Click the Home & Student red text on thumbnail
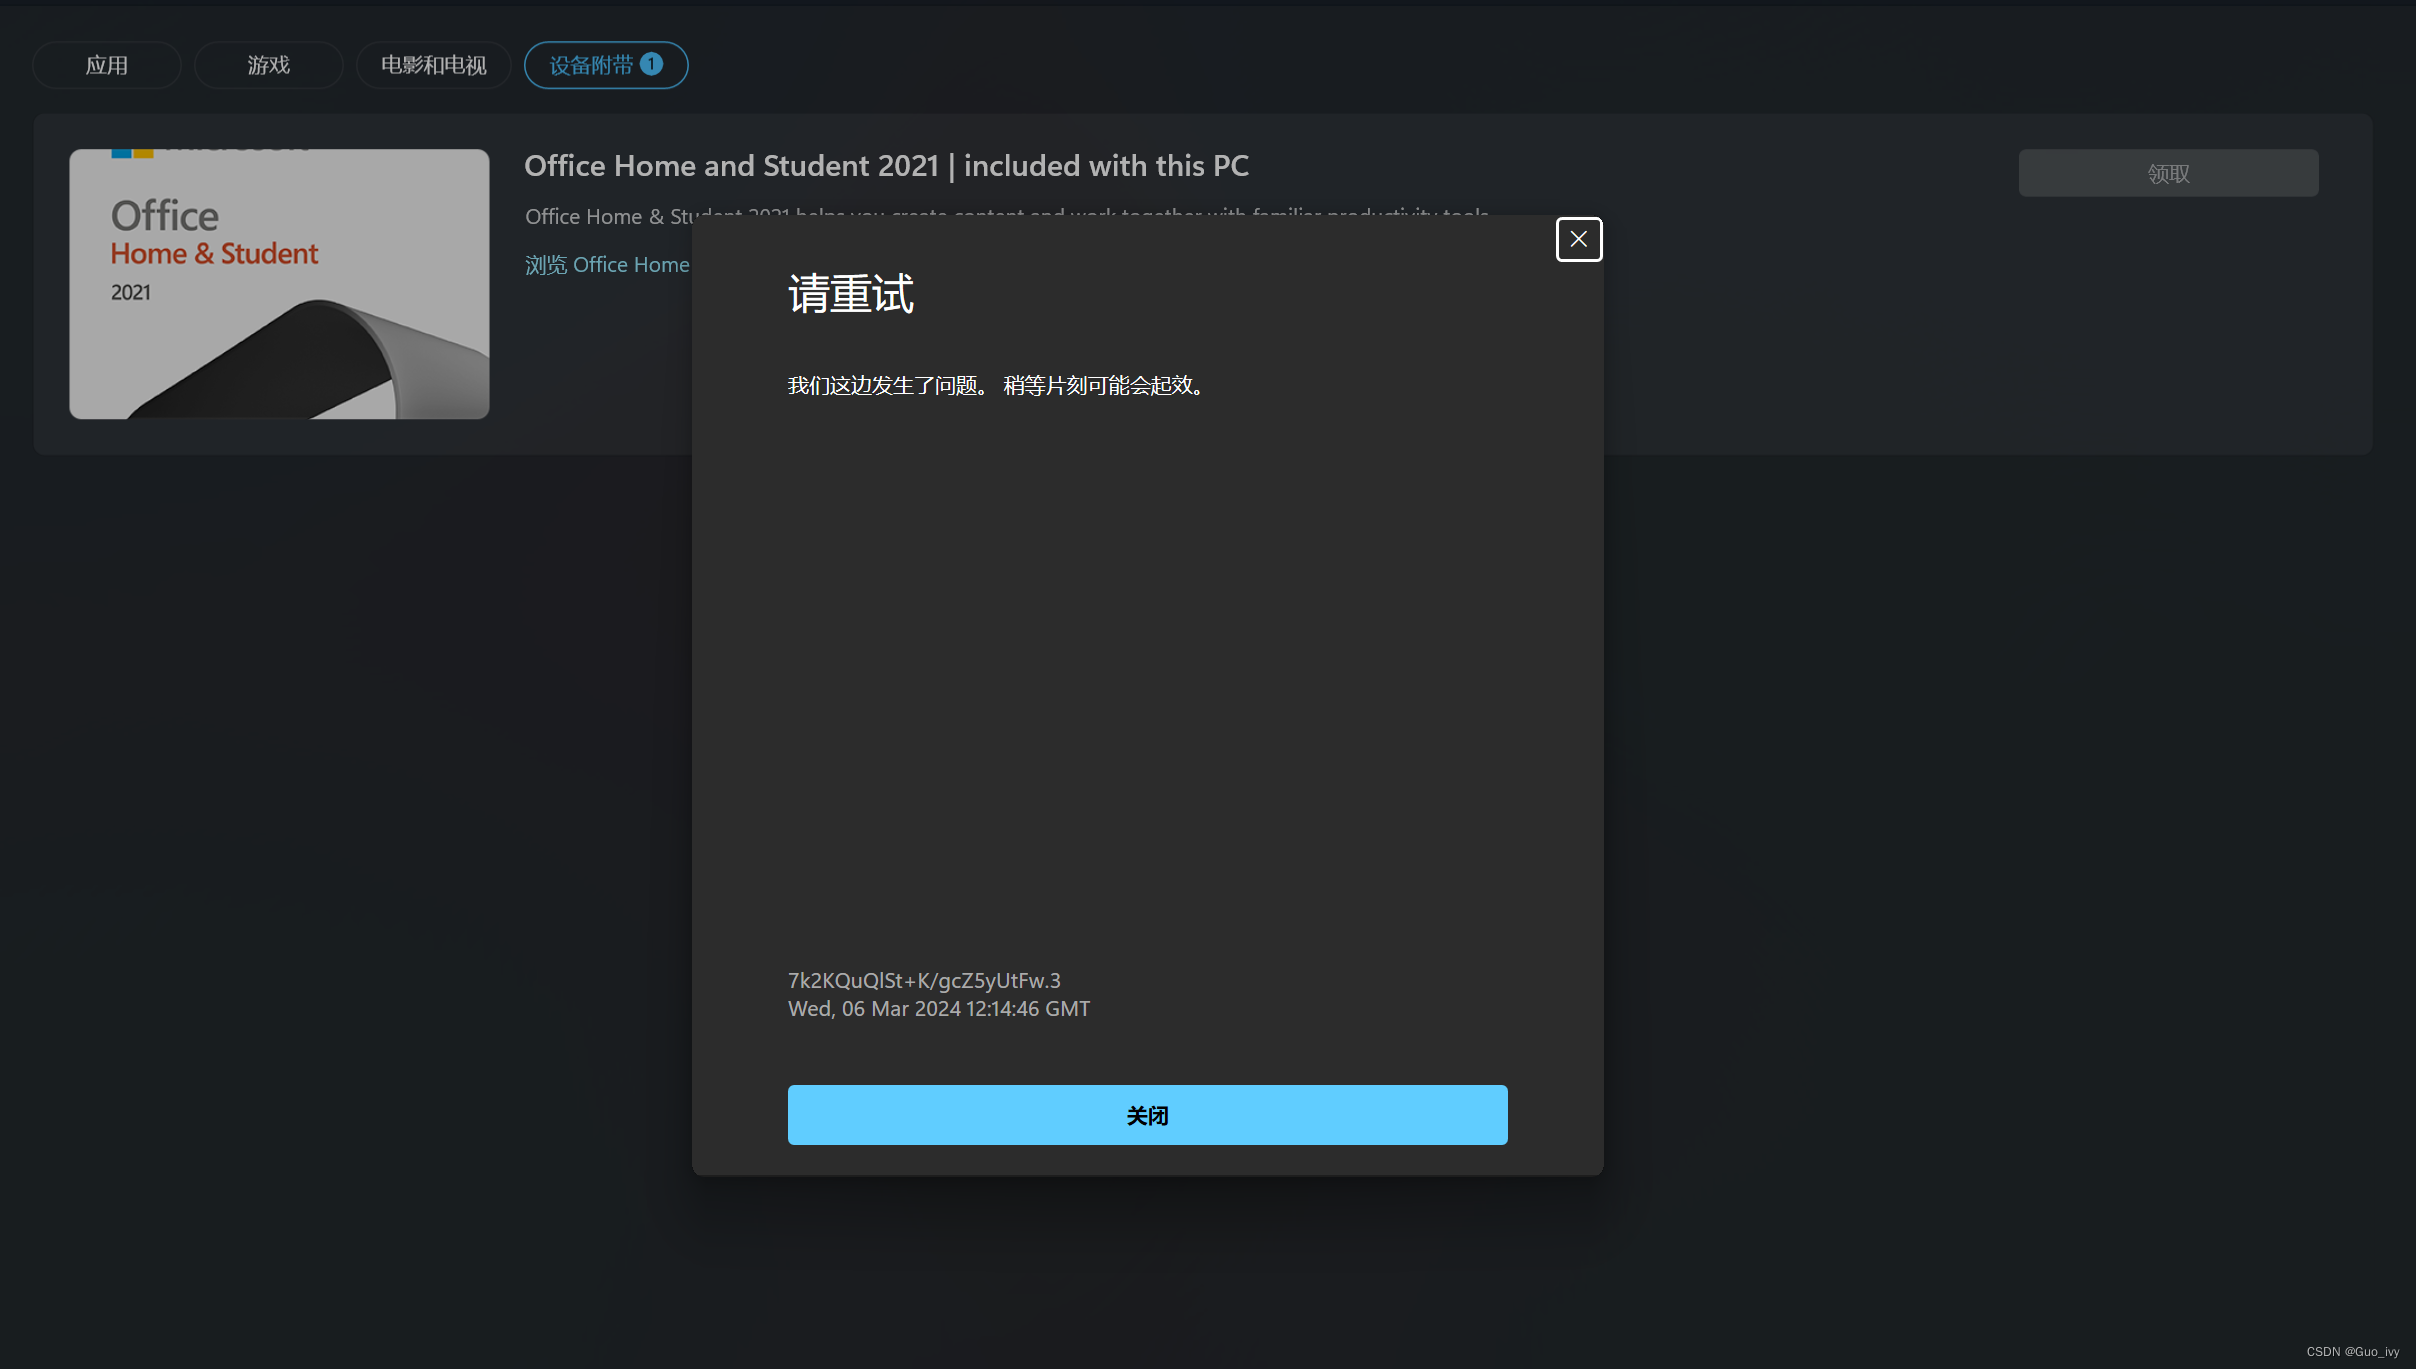 214,254
